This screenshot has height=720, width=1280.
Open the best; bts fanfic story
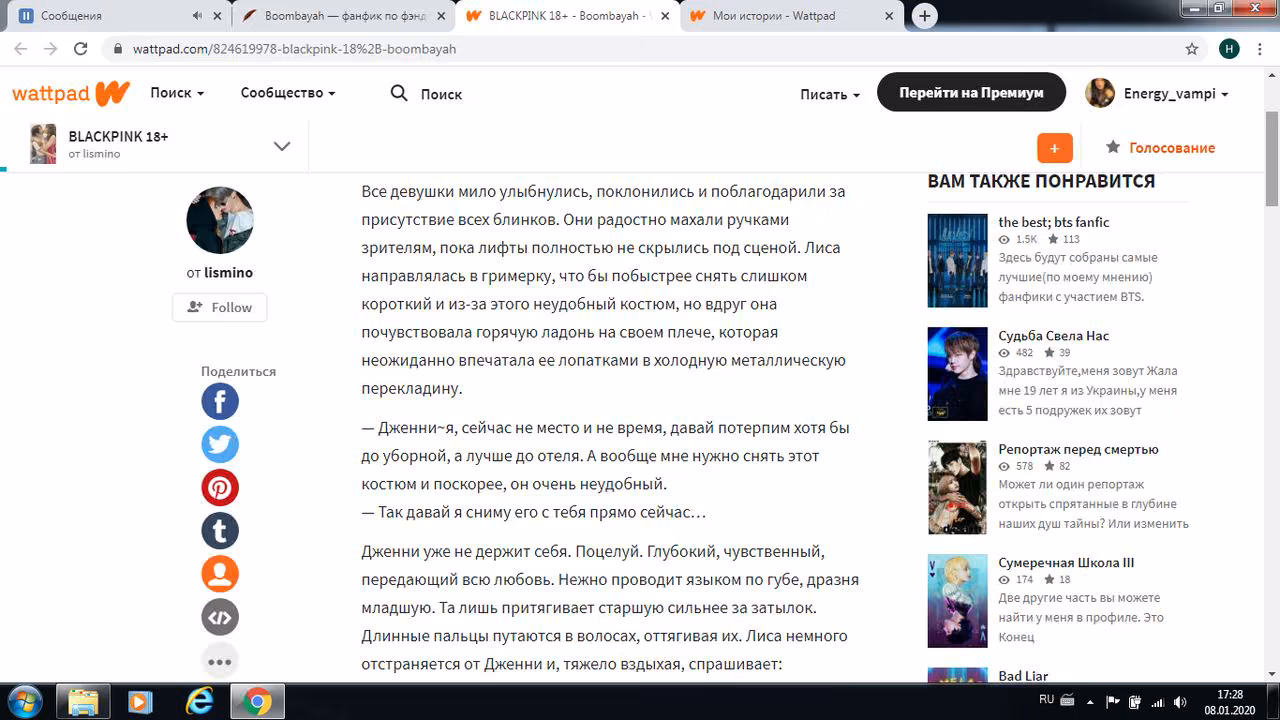click(x=1054, y=222)
